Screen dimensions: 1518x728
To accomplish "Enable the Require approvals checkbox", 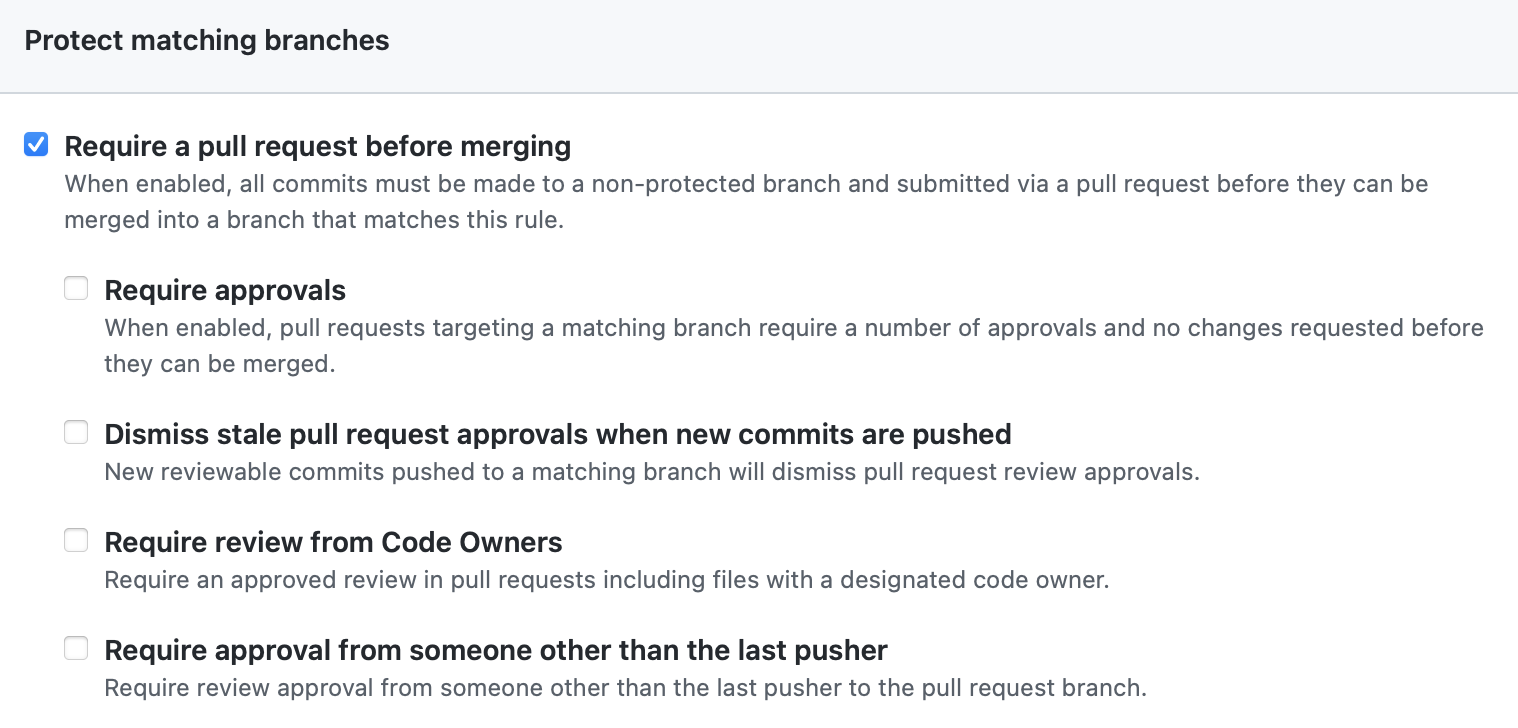I will pos(76,290).
